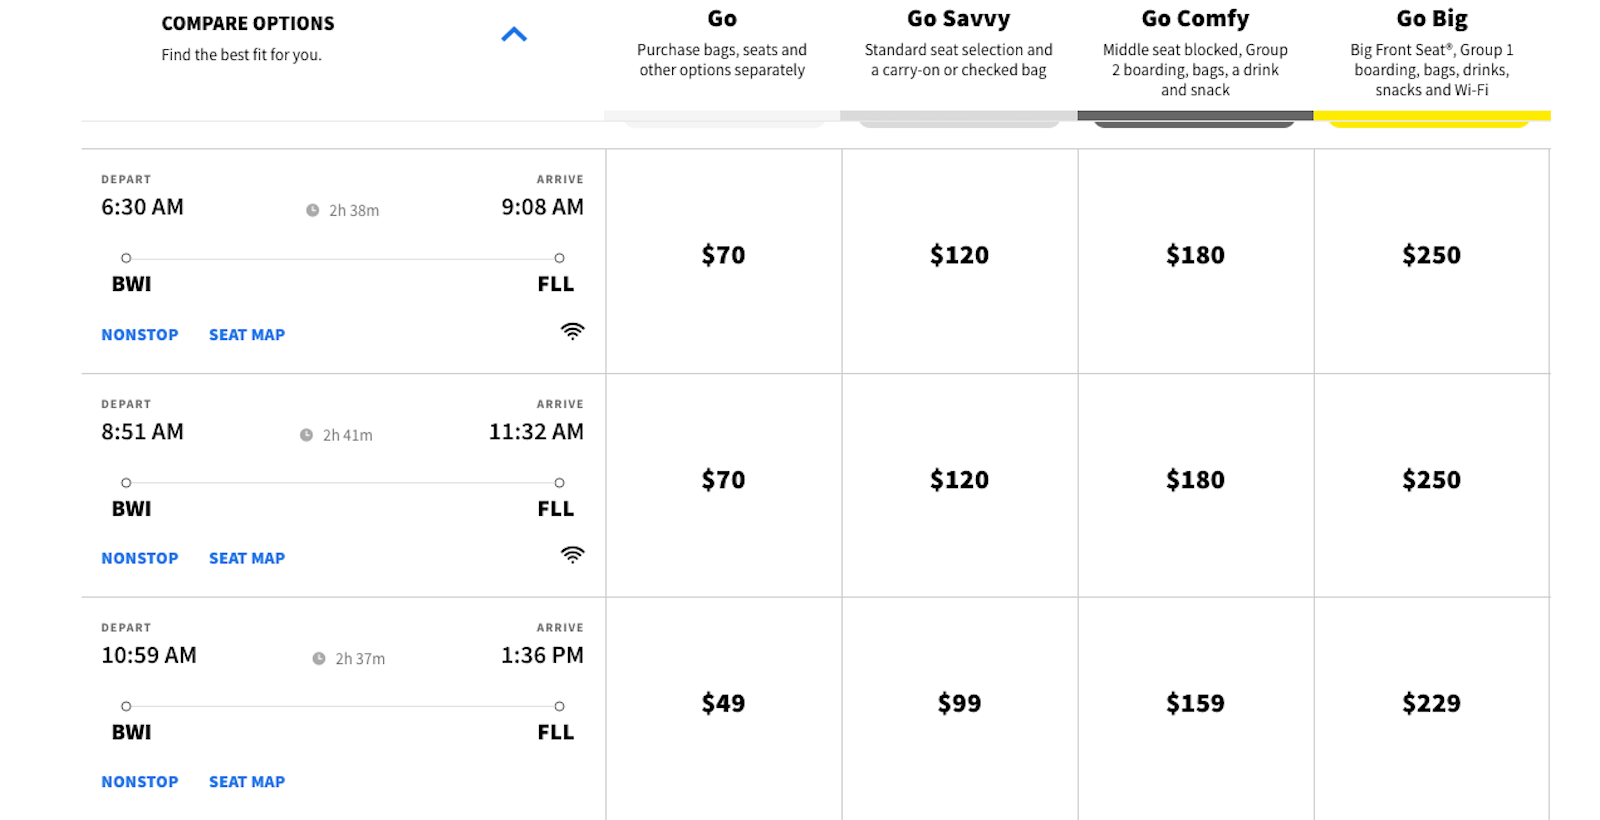Image resolution: width=1600 pixels, height=820 pixels.
Task: Click Wi-Fi icon on 6:30 AM flight
Action: (572, 331)
